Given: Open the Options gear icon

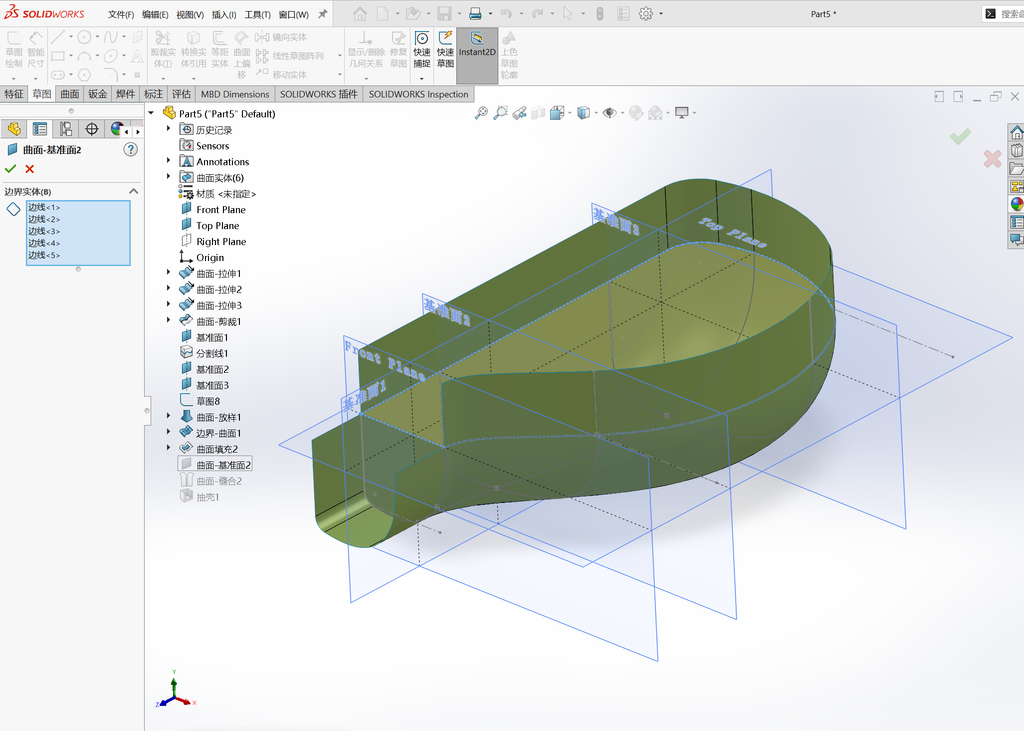Looking at the screenshot, I should click(646, 13).
